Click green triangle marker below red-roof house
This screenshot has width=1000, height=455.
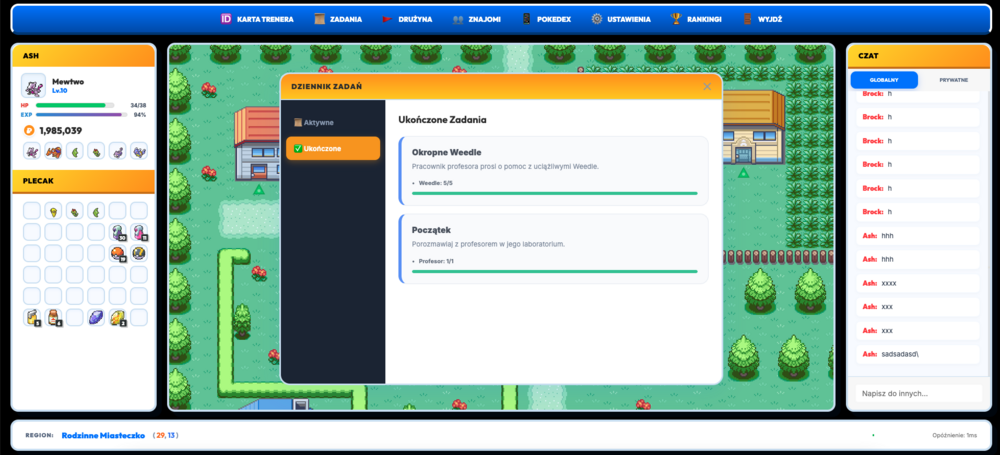(x=258, y=190)
